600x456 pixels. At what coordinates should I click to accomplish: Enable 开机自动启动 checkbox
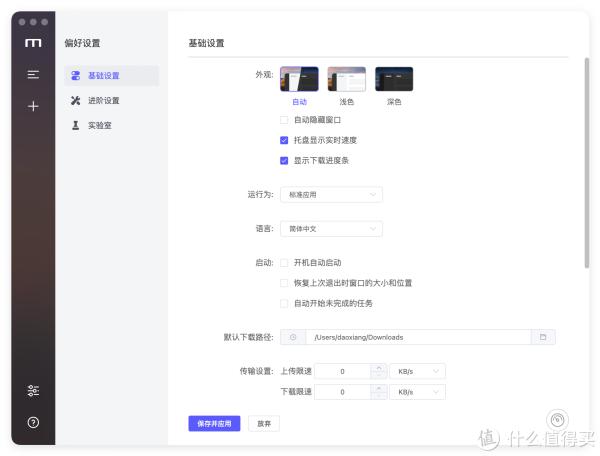(284, 263)
